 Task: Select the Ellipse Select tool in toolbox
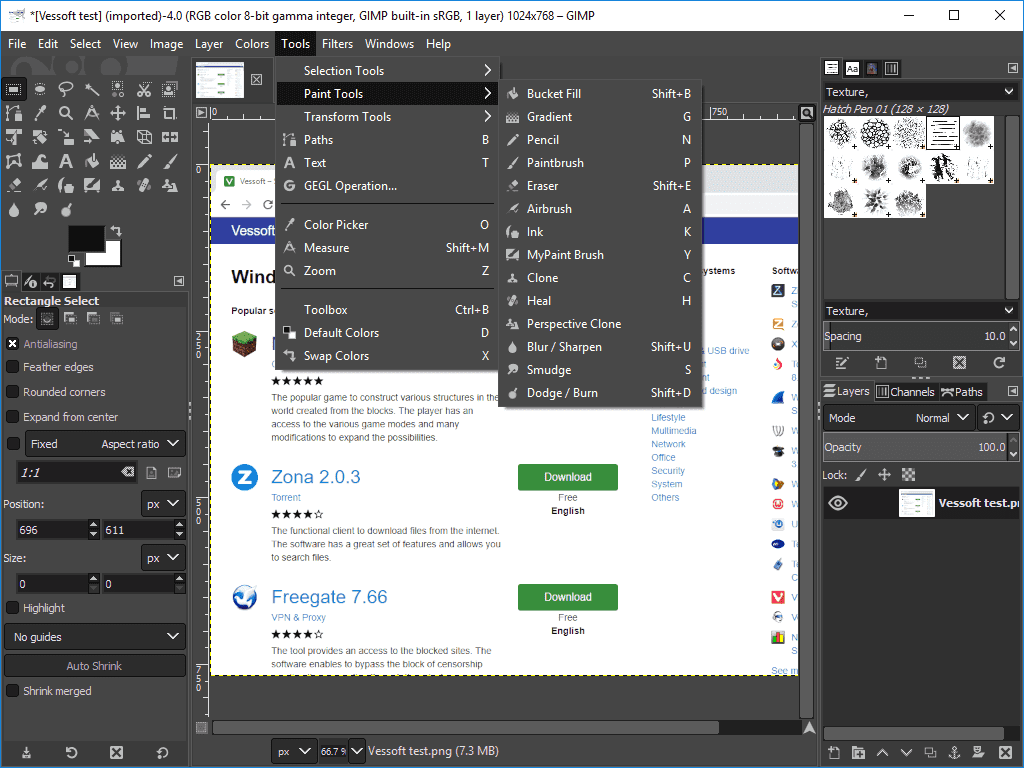click(39, 89)
